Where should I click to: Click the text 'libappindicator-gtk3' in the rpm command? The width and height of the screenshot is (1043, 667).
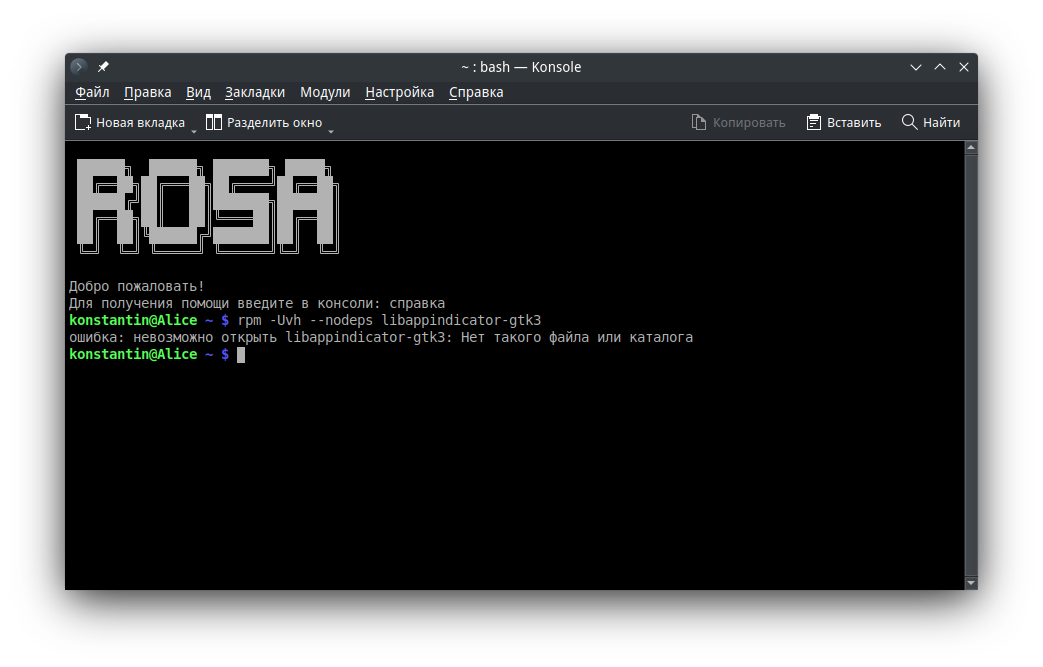pyautogui.click(x=461, y=321)
